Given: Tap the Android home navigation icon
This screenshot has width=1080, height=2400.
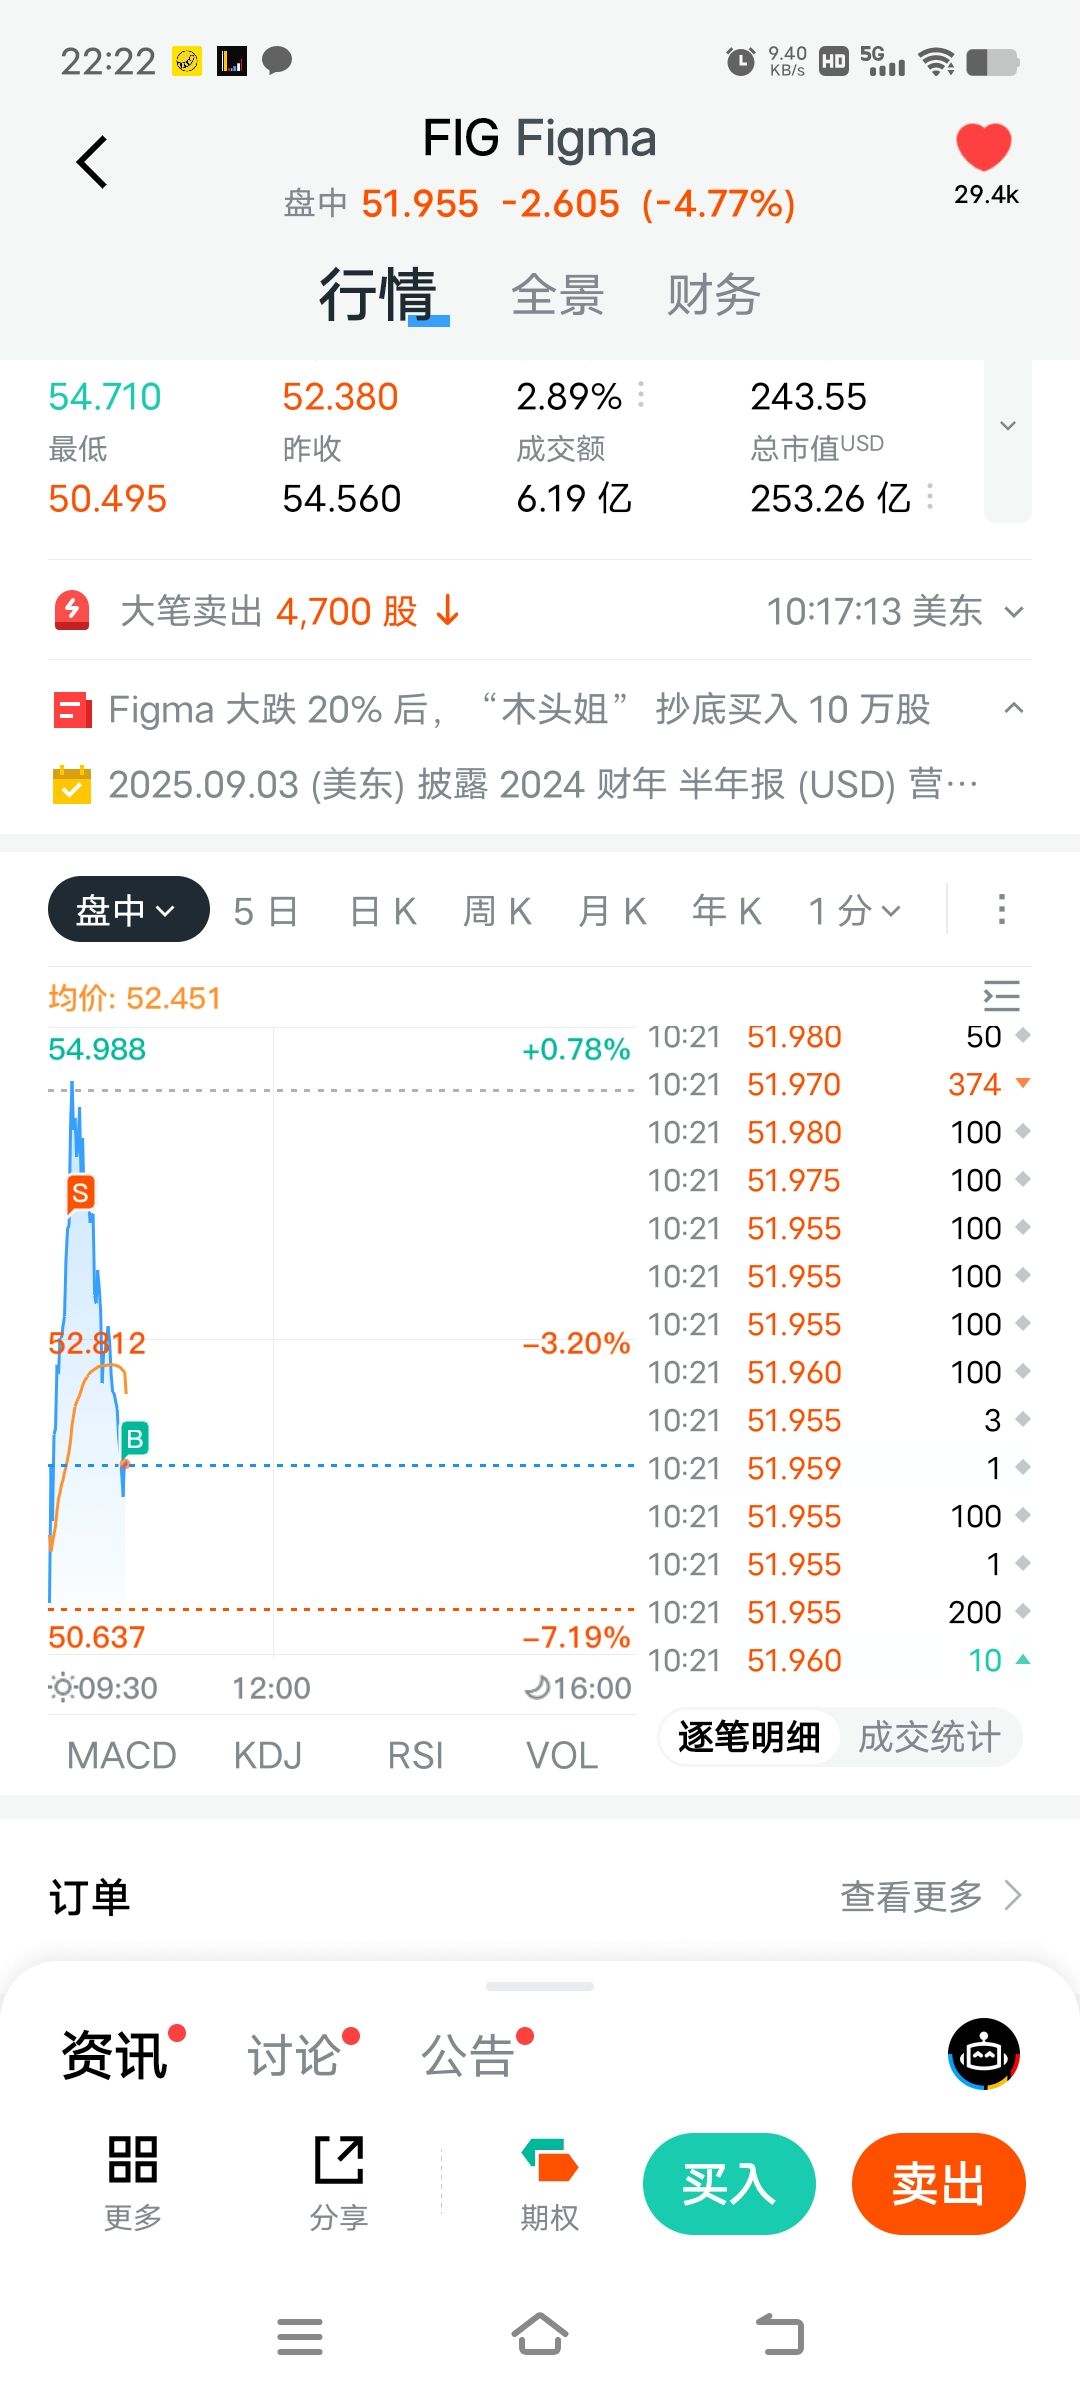Looking at the screenshot, I should pyautogui.click(x=540, y=2336).
